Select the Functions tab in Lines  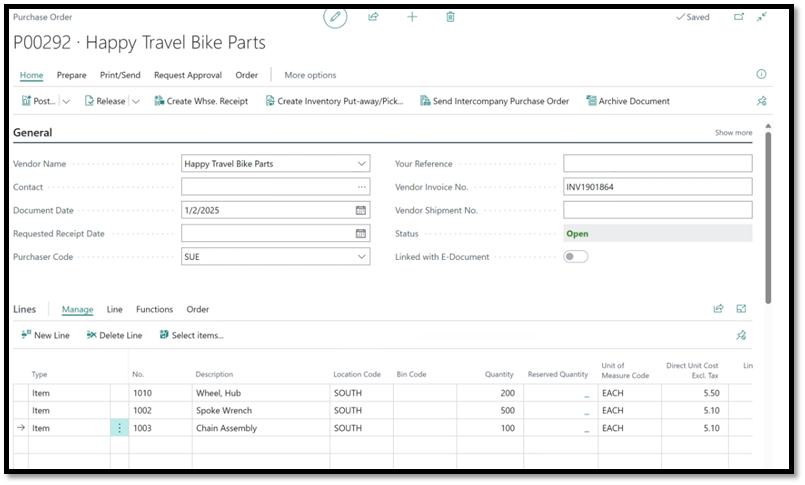155,309
